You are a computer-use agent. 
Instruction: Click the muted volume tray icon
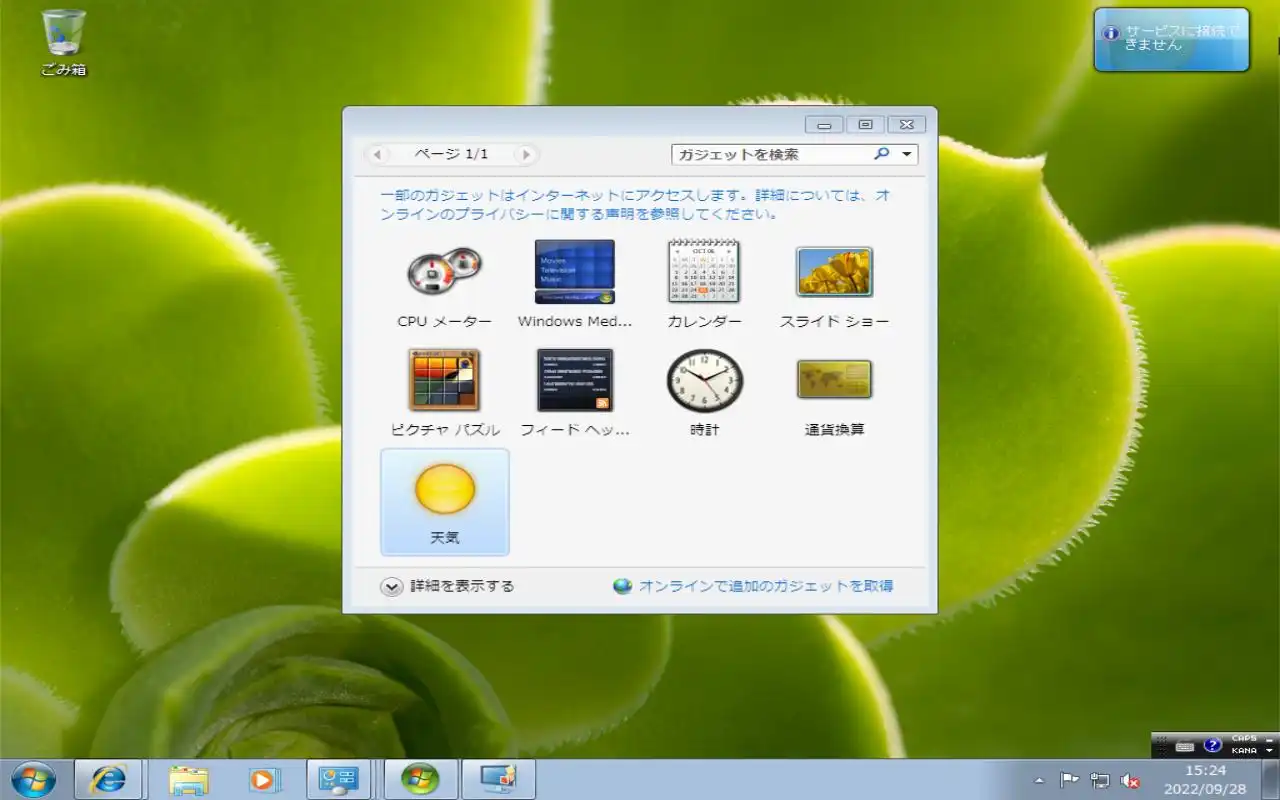pyautogui.click(x=1131, y=780)
